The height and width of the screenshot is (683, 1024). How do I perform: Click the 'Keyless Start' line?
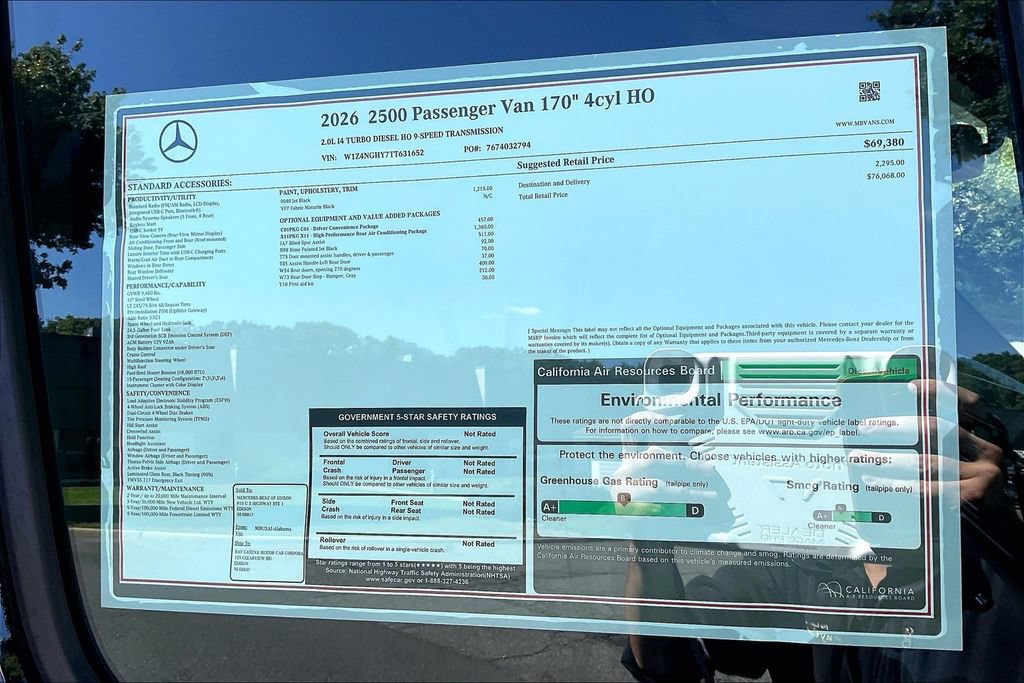[142, 224]
